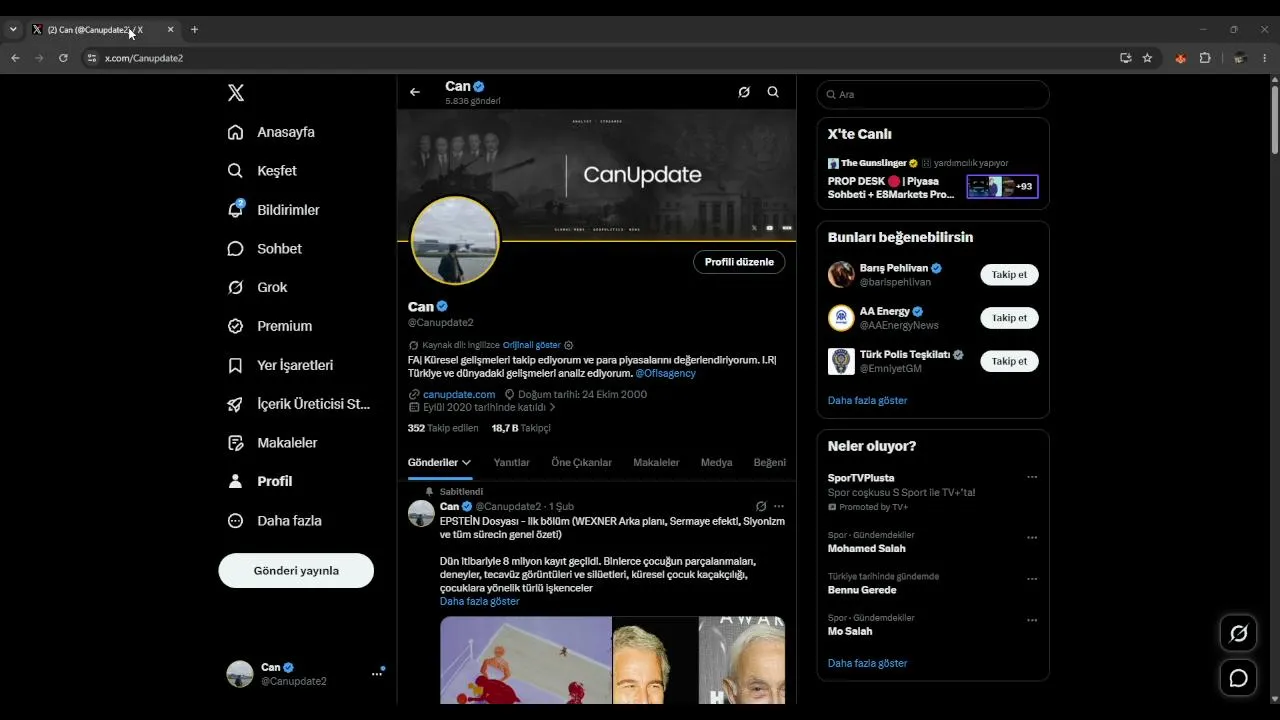The width and height of the screenshot is (1280, 720).
Task: Open more options for the Mo Salah trend
Action: tap(1032, 620)
